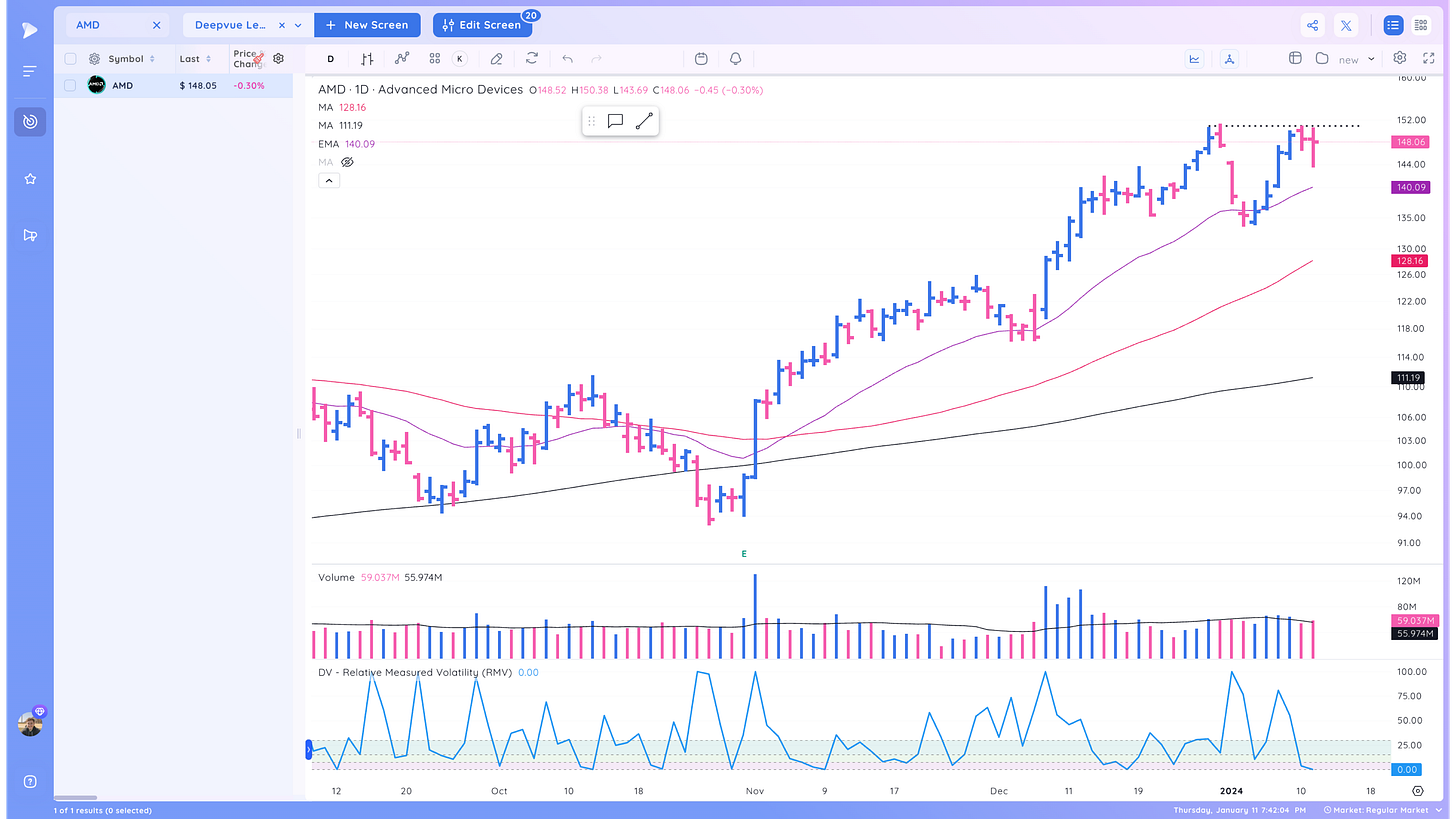
Task: Open the four-squares layout icon
Action: click(434, 59)
